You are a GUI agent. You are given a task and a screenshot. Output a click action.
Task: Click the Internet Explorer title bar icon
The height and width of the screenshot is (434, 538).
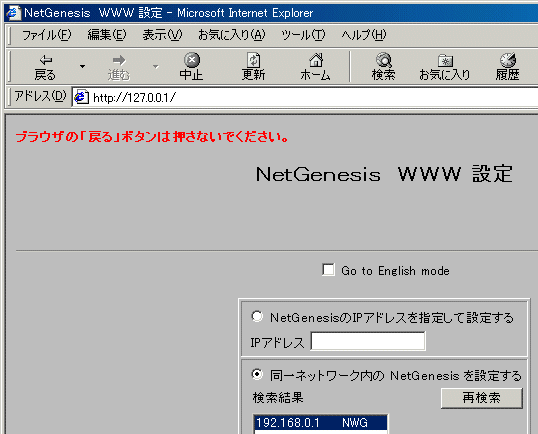coord(13,13)
